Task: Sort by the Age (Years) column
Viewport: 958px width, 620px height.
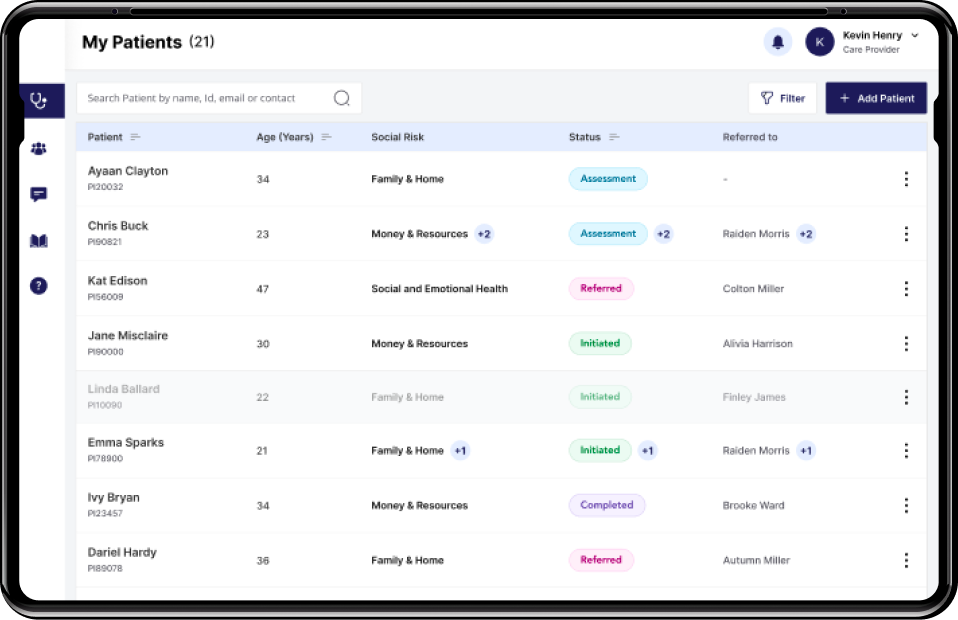Action: coord(326,137)
